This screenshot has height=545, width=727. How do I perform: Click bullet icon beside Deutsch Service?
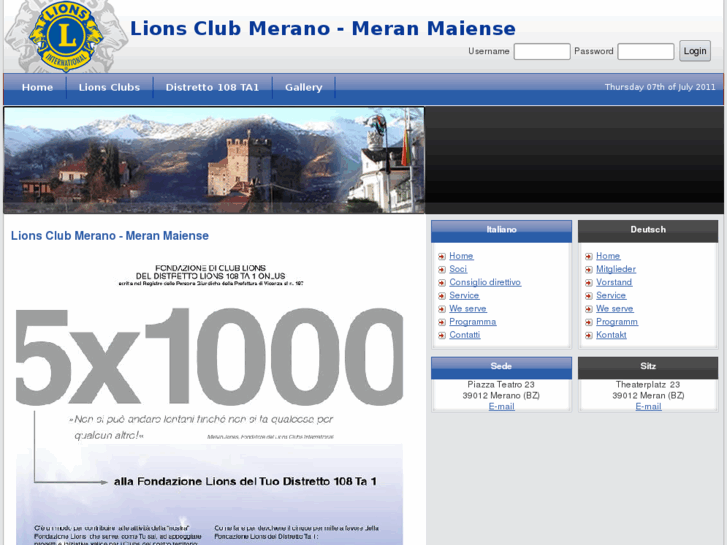[588, 295]
